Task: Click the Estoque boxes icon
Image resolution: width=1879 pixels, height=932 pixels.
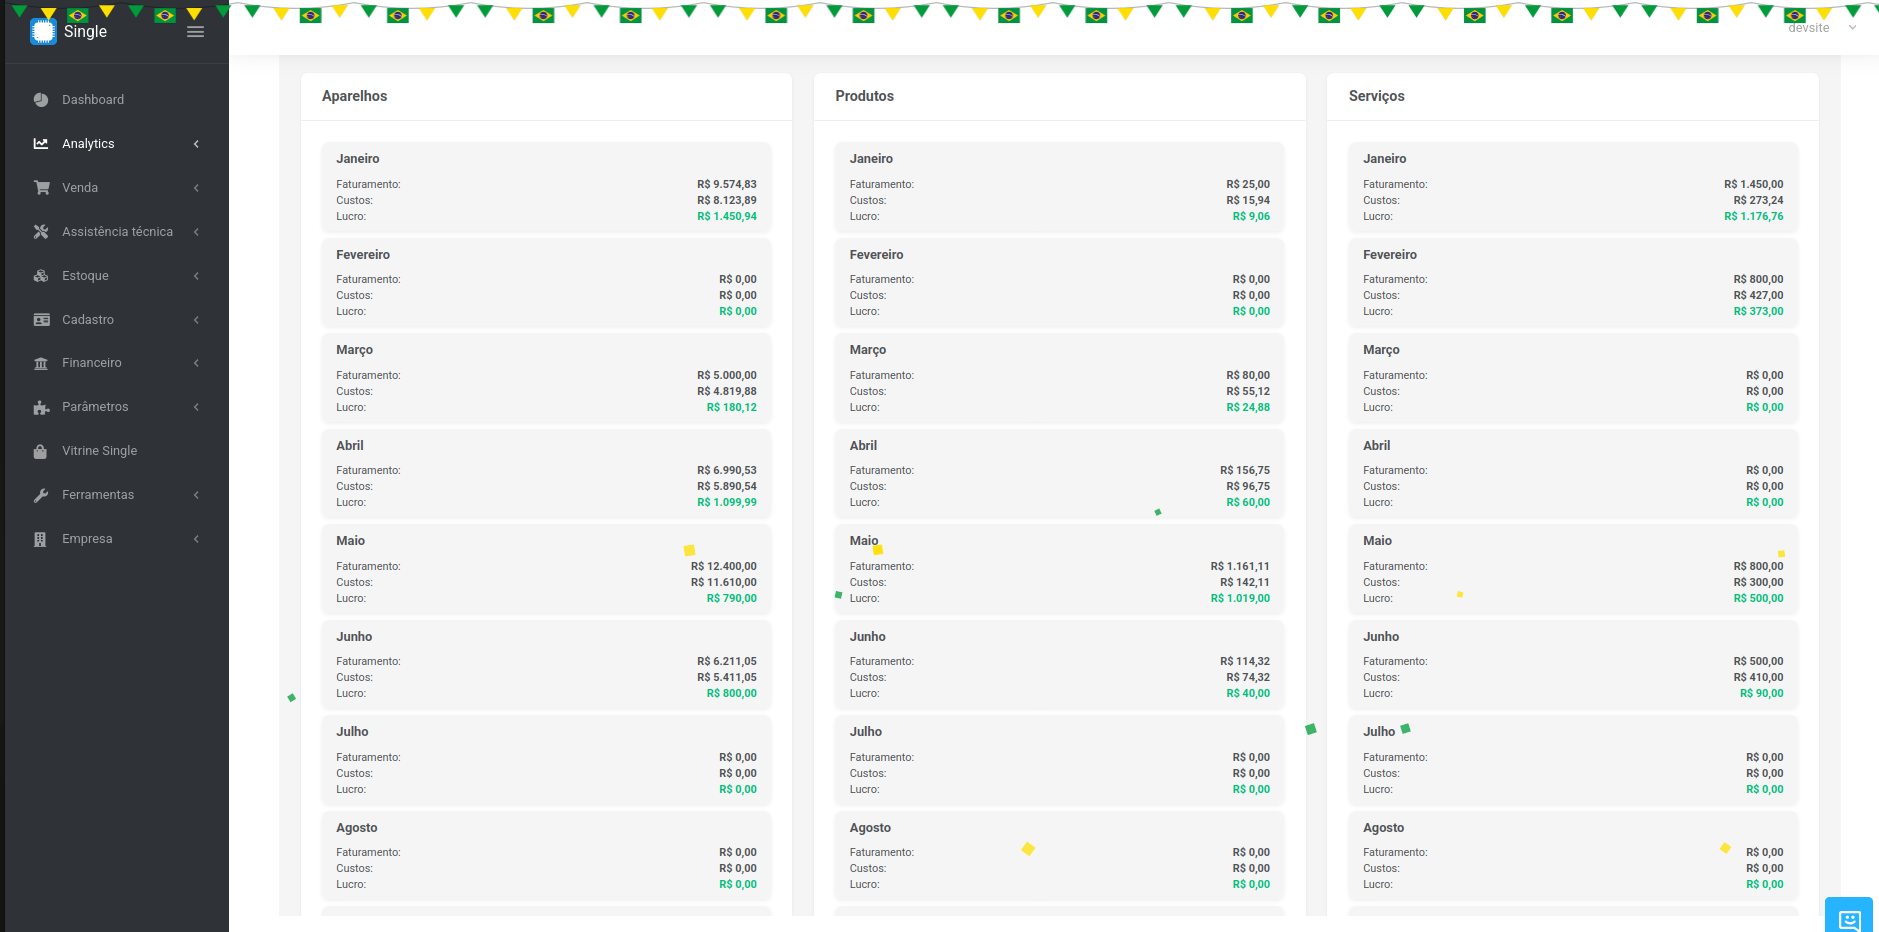Action: point(41,276)
